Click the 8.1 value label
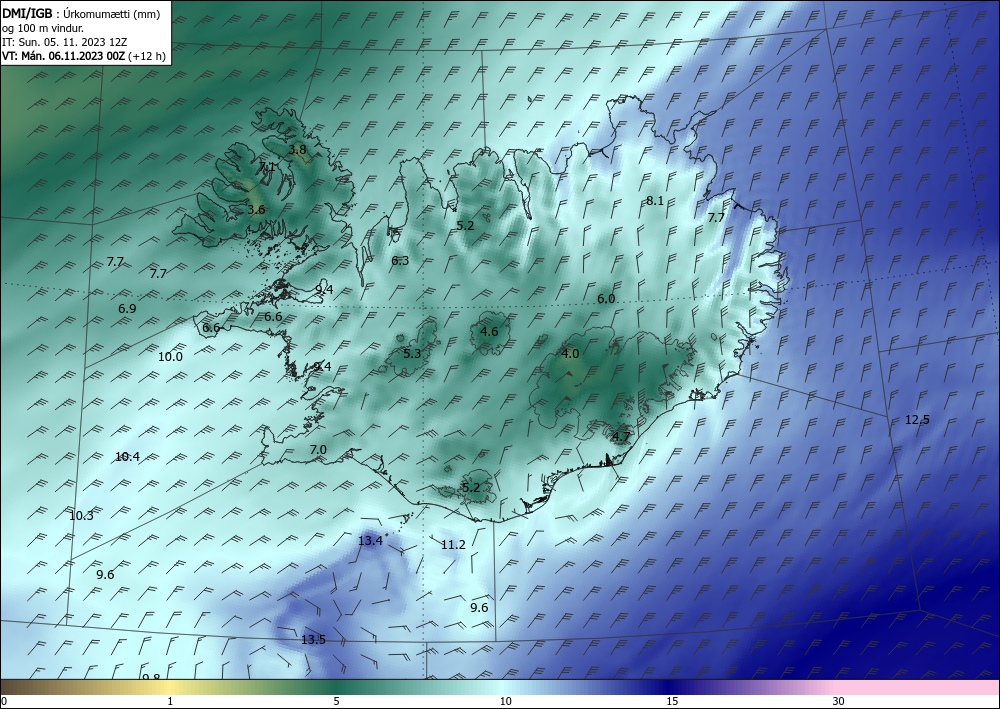Image resolution: width=1000 pixels, height=709 pixels. pyautogui.click(x=655, y=201)
